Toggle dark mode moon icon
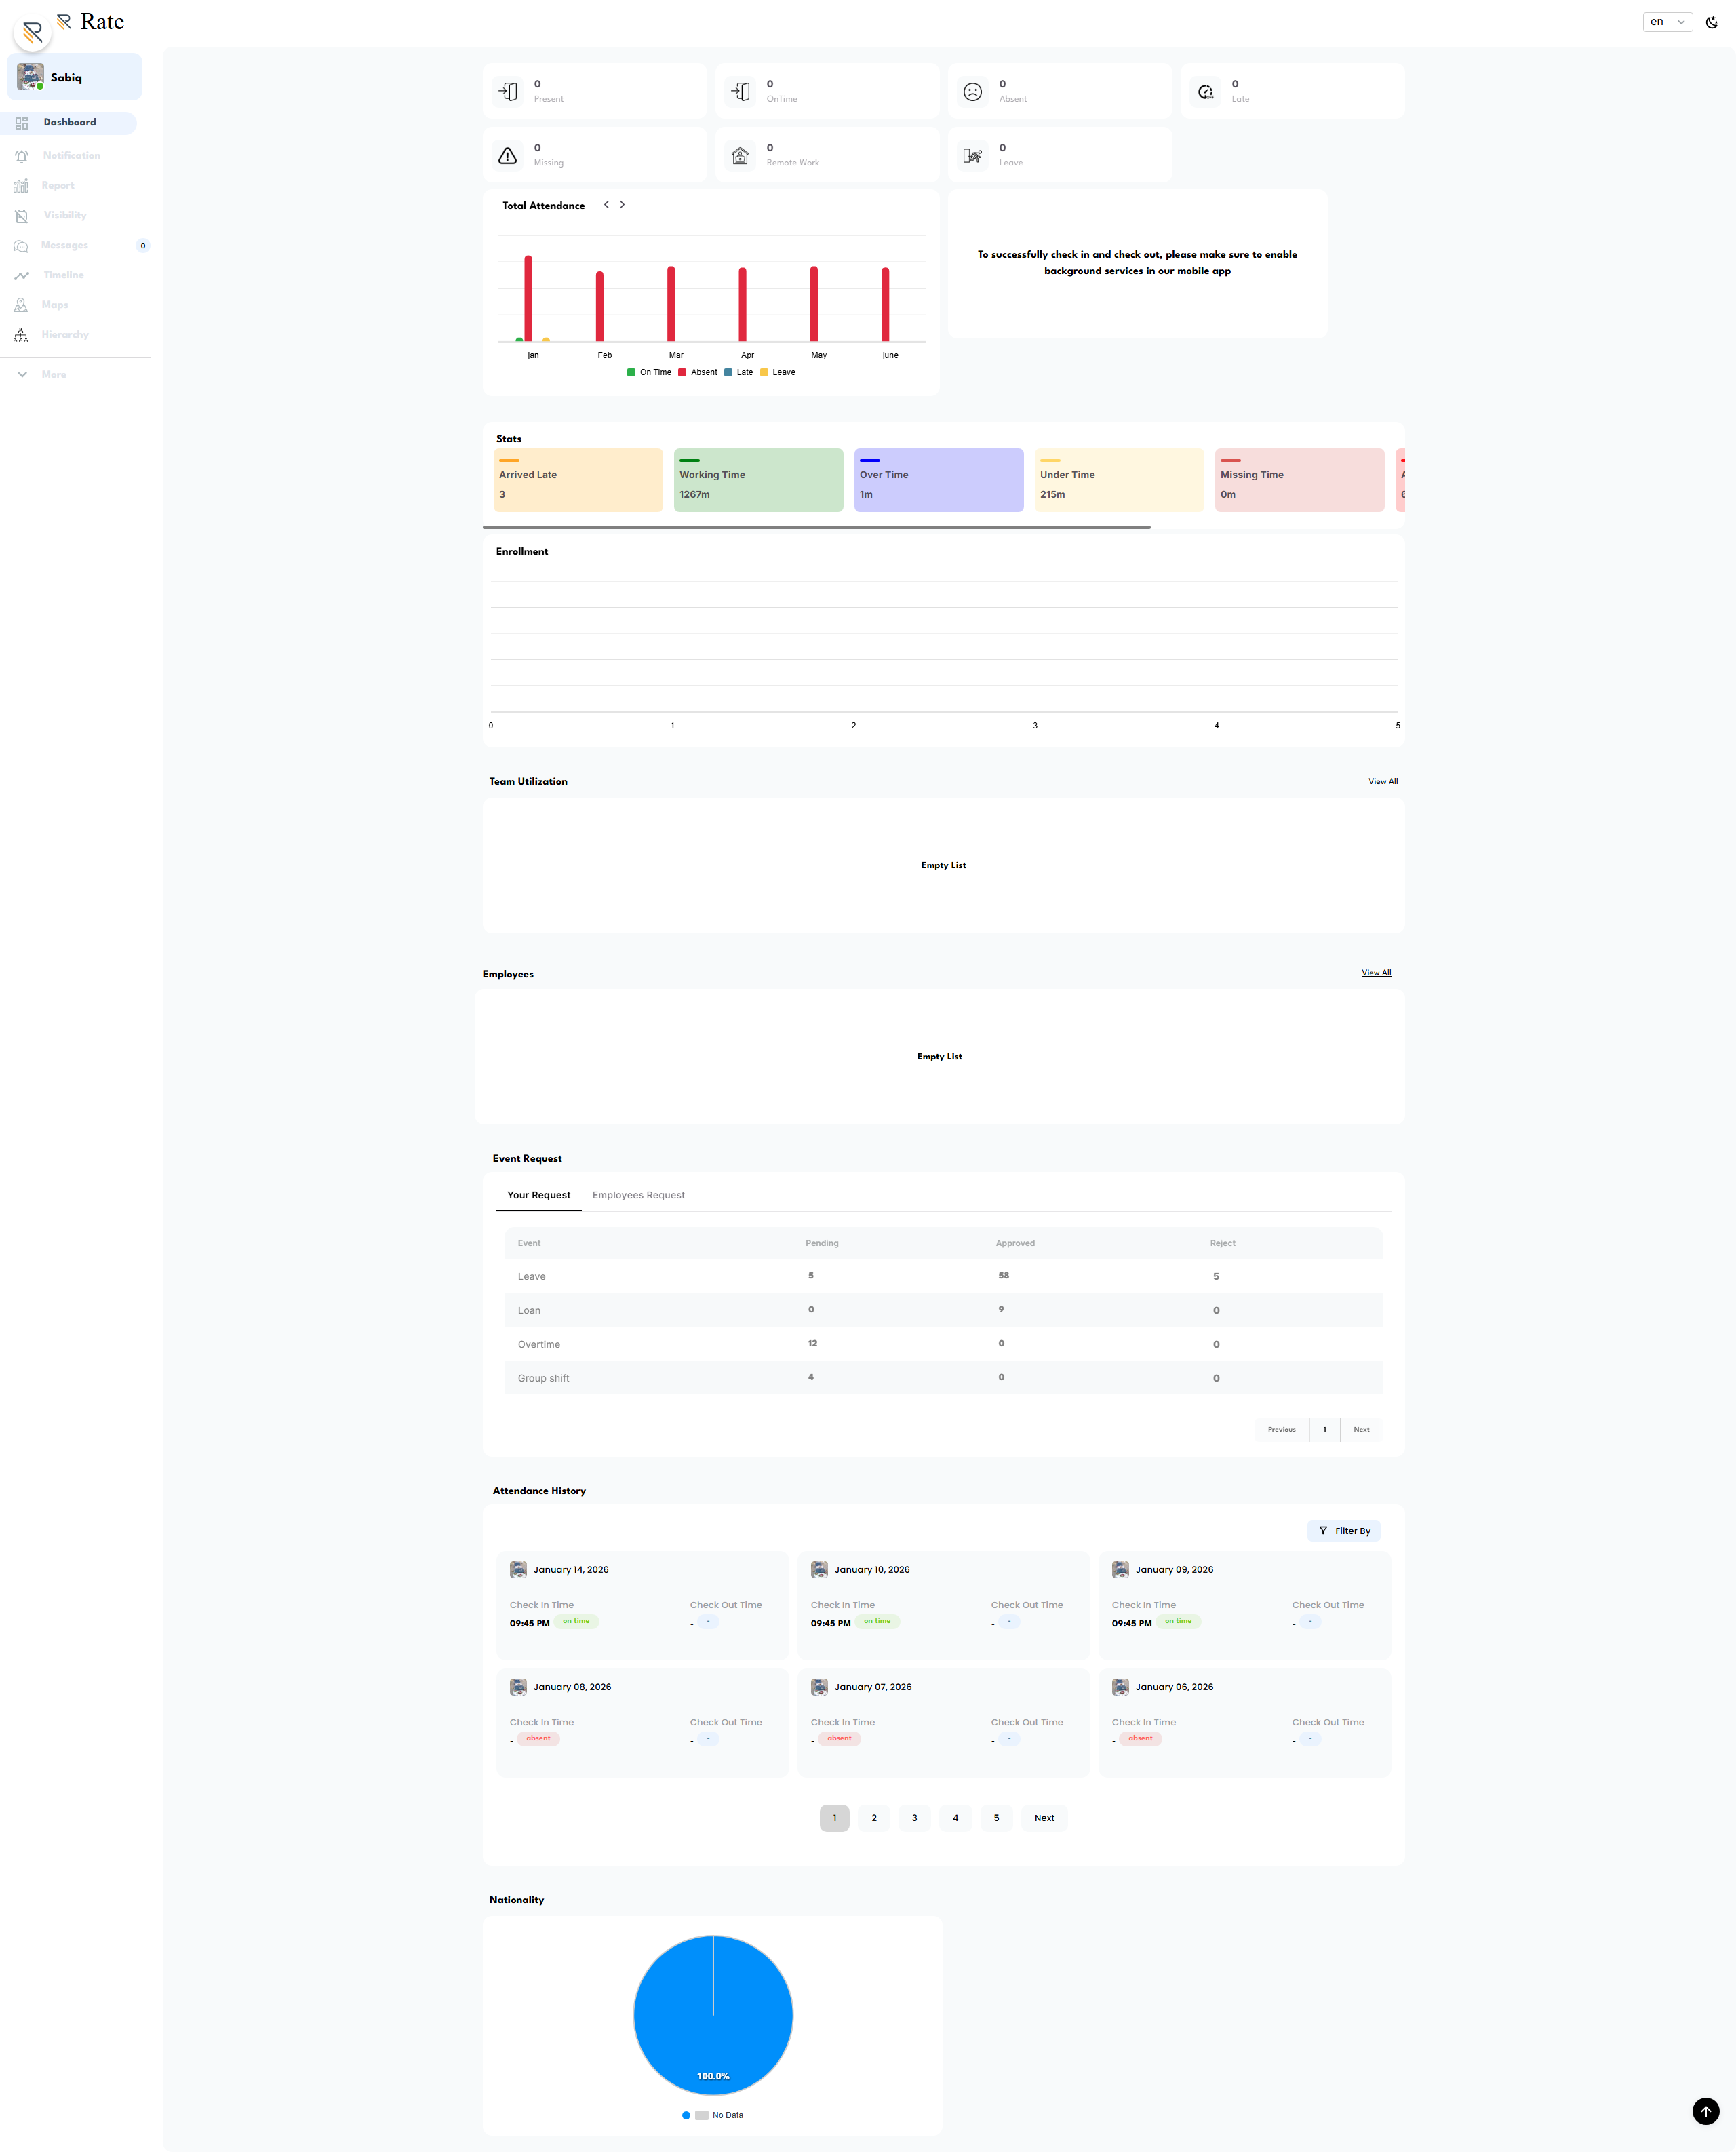 click(1711, 22)
